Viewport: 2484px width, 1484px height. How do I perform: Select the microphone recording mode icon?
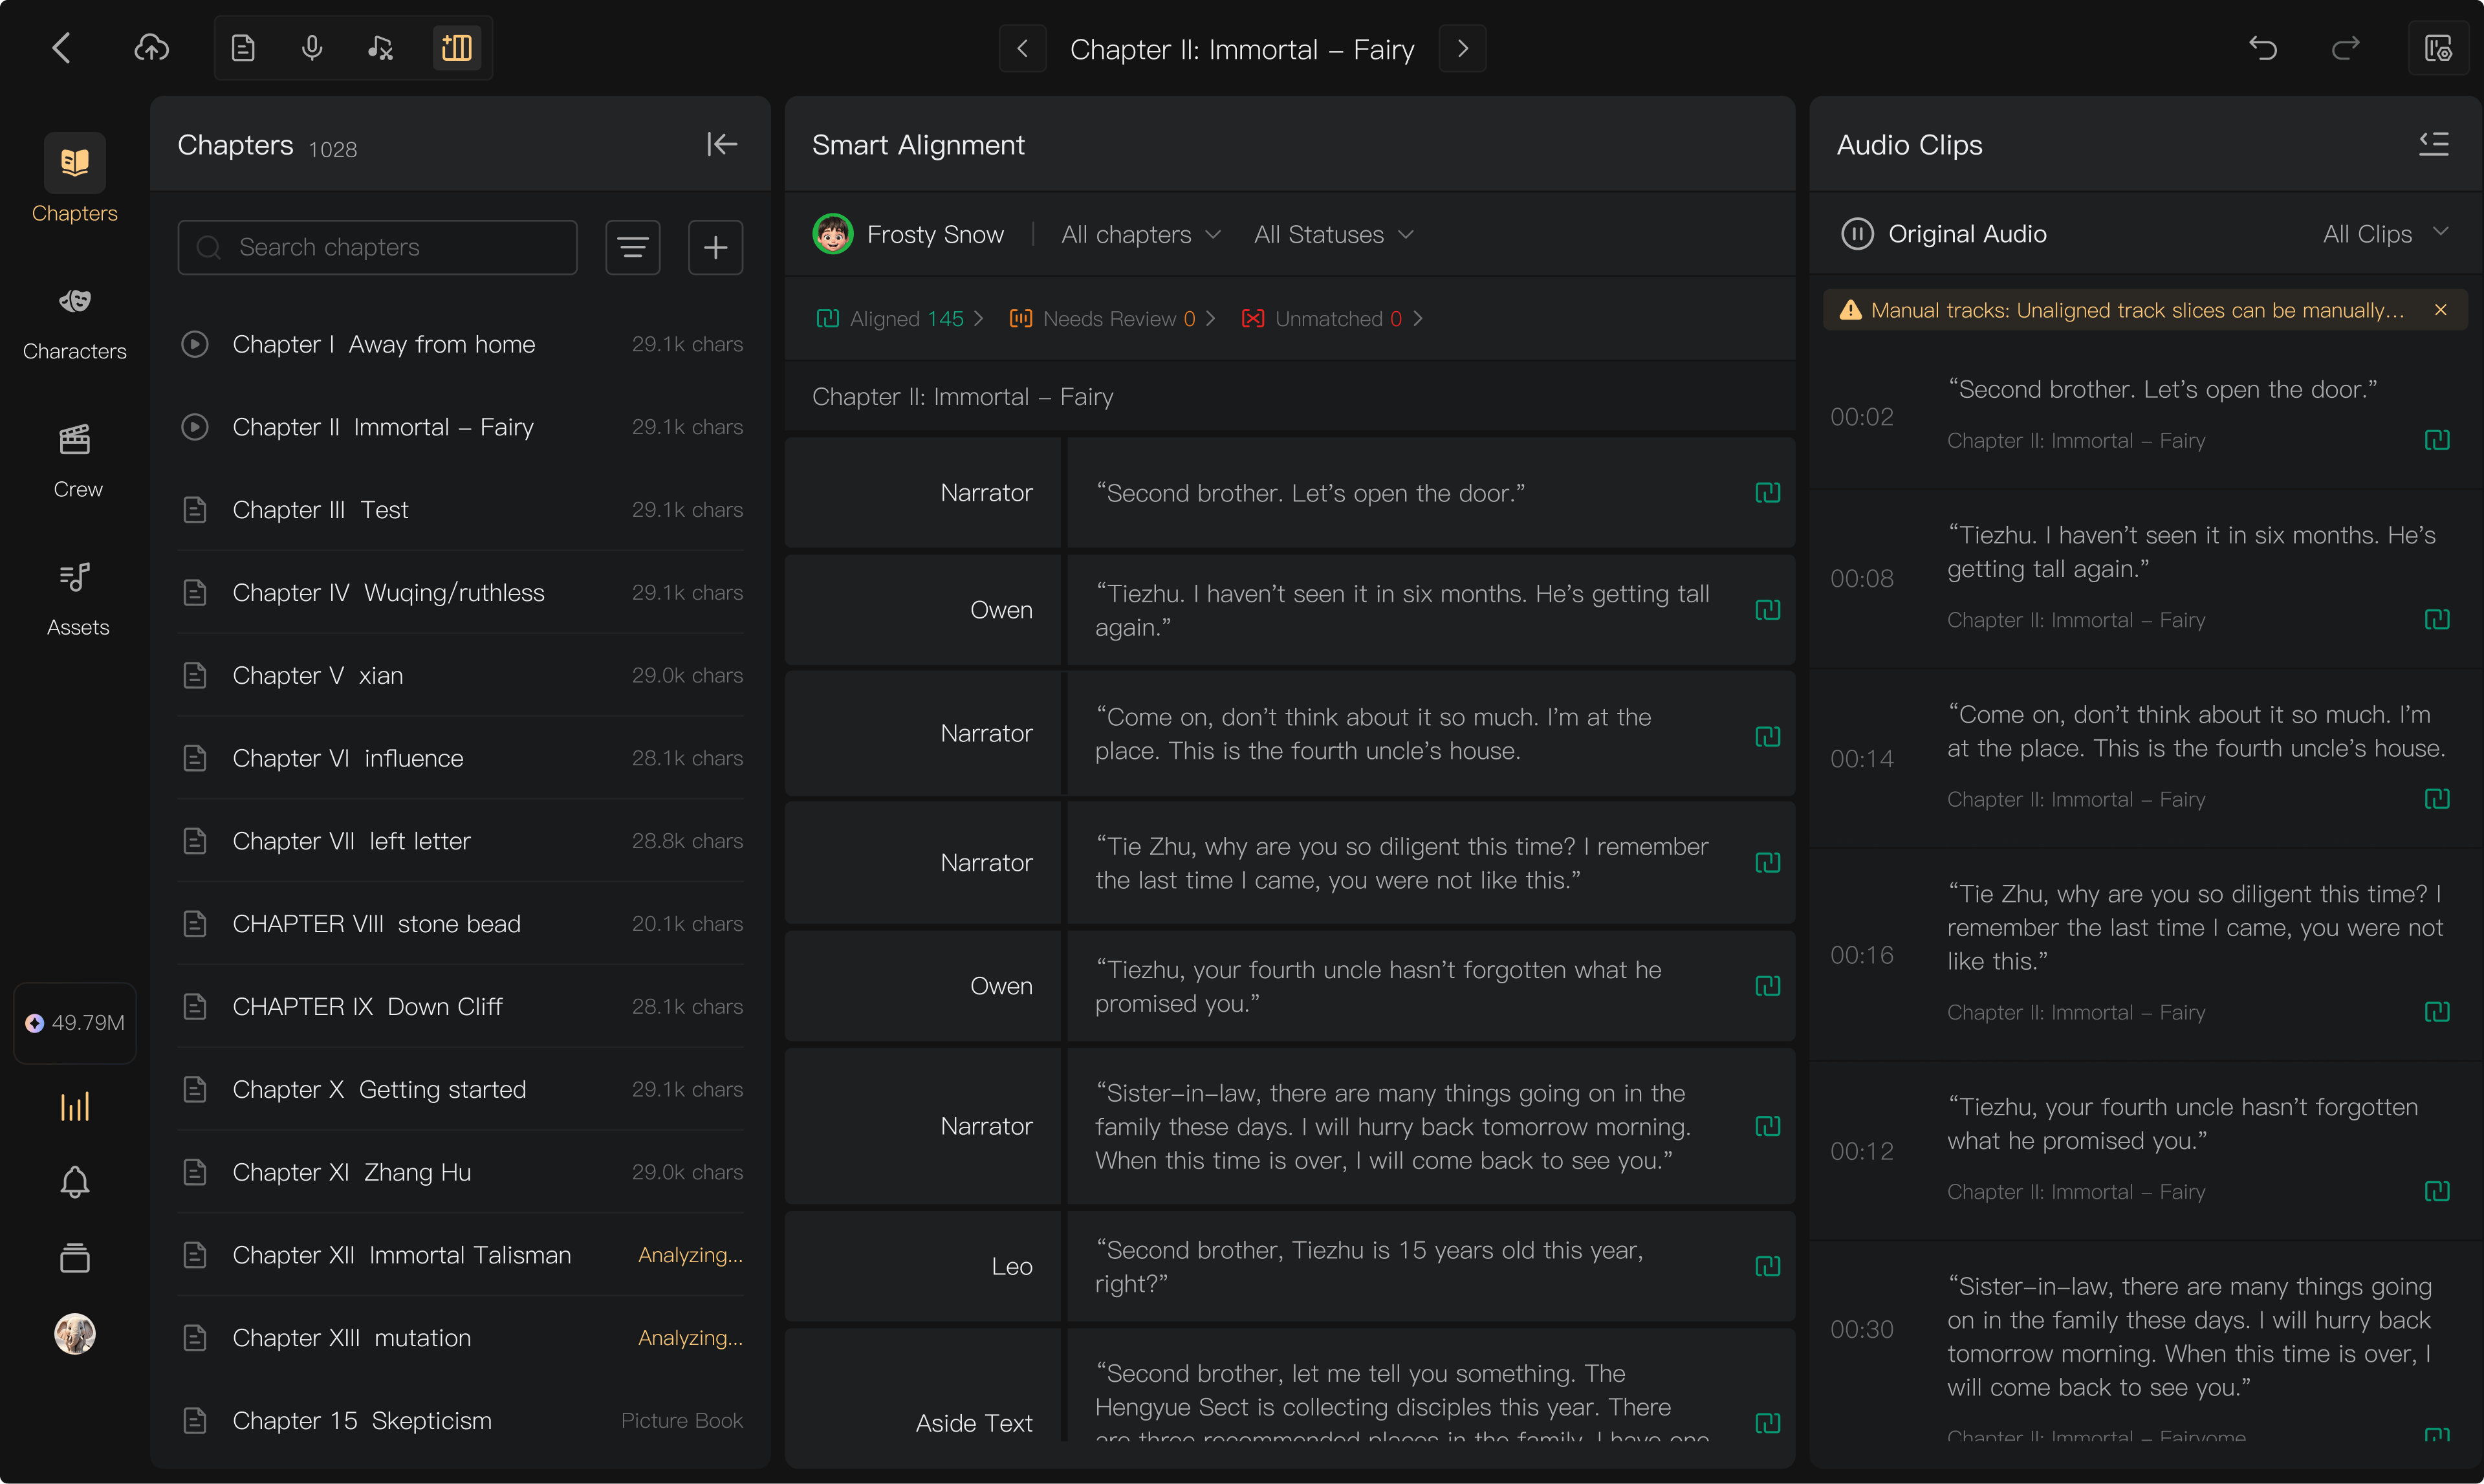point(312,48)
